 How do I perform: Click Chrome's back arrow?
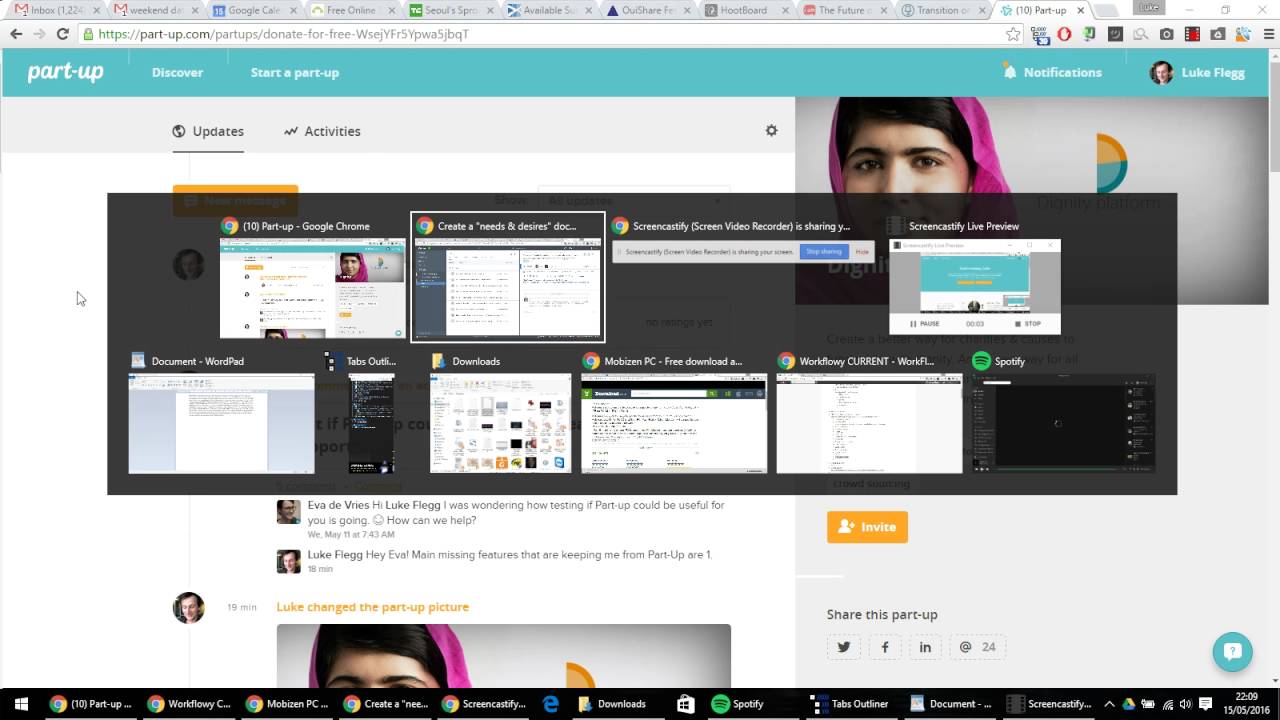tap(16, 33)
